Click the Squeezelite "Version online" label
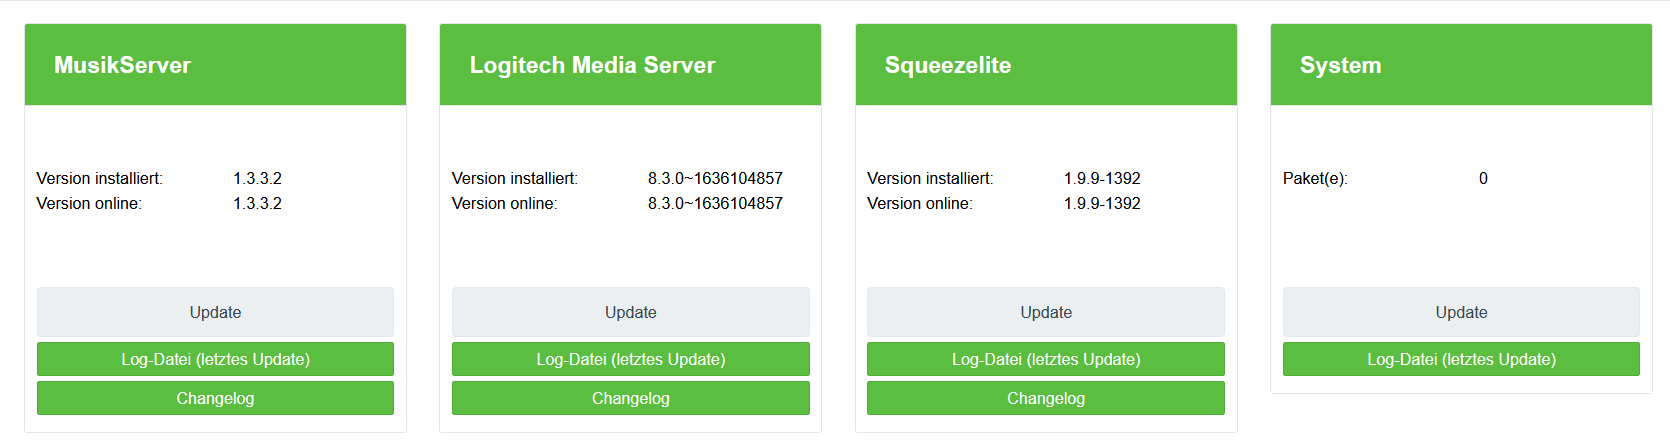 point(919,203)
